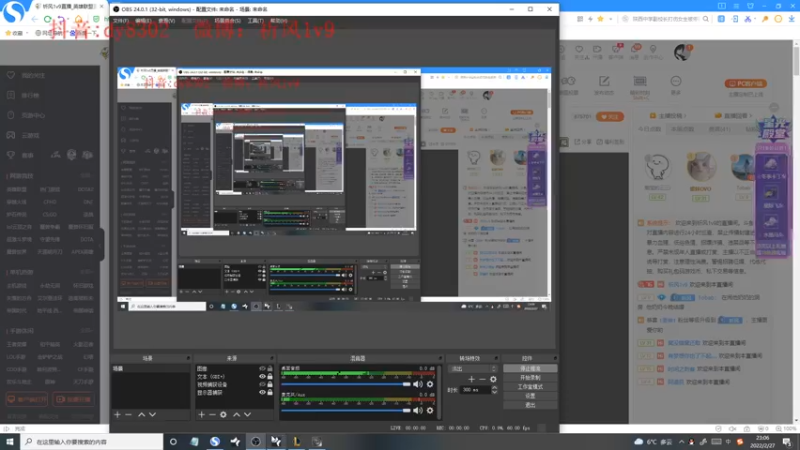Open transition properties gear icon
Screen dimensions: 800x450
click(x=493, y=379)
